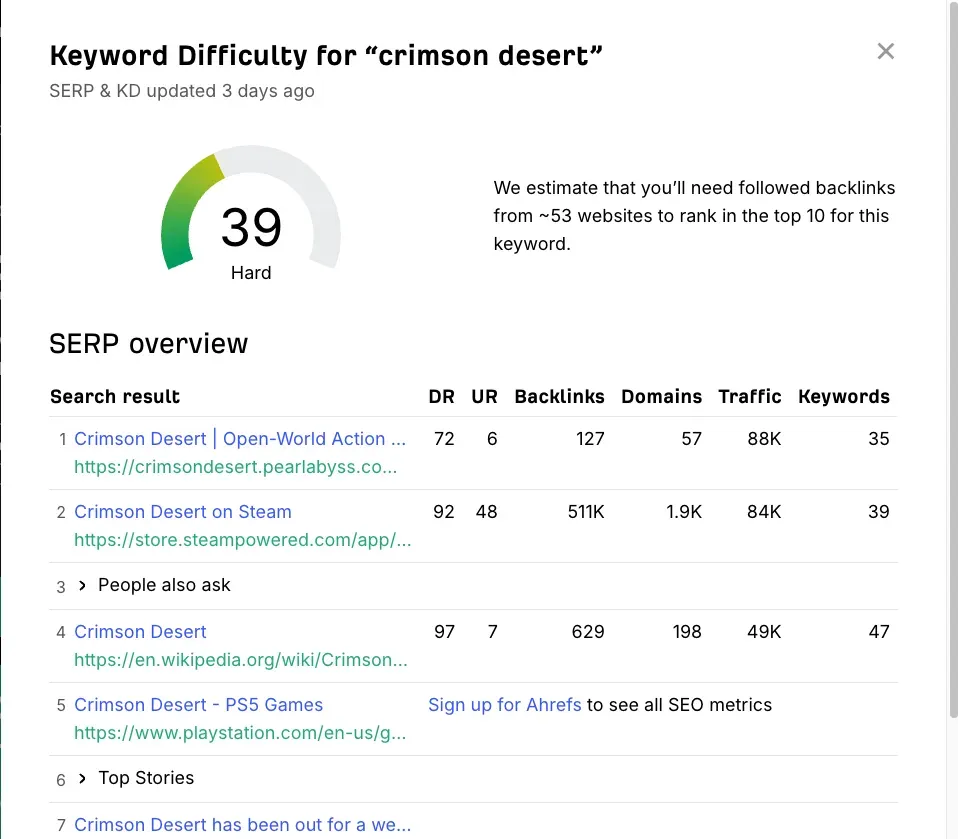Click the Domains column header
Screen dimensions: 958x839
coord(661,397)
